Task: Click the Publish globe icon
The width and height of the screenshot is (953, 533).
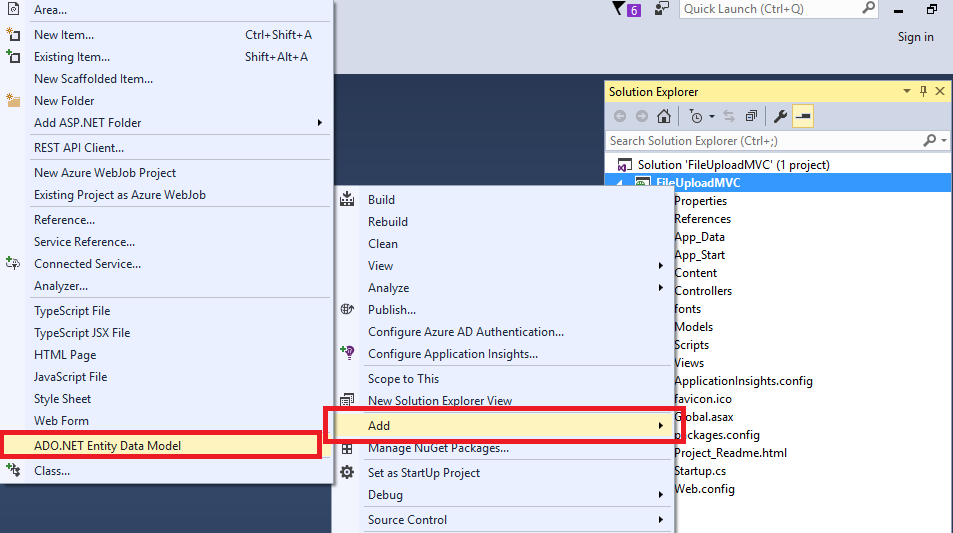Action: 347,309
